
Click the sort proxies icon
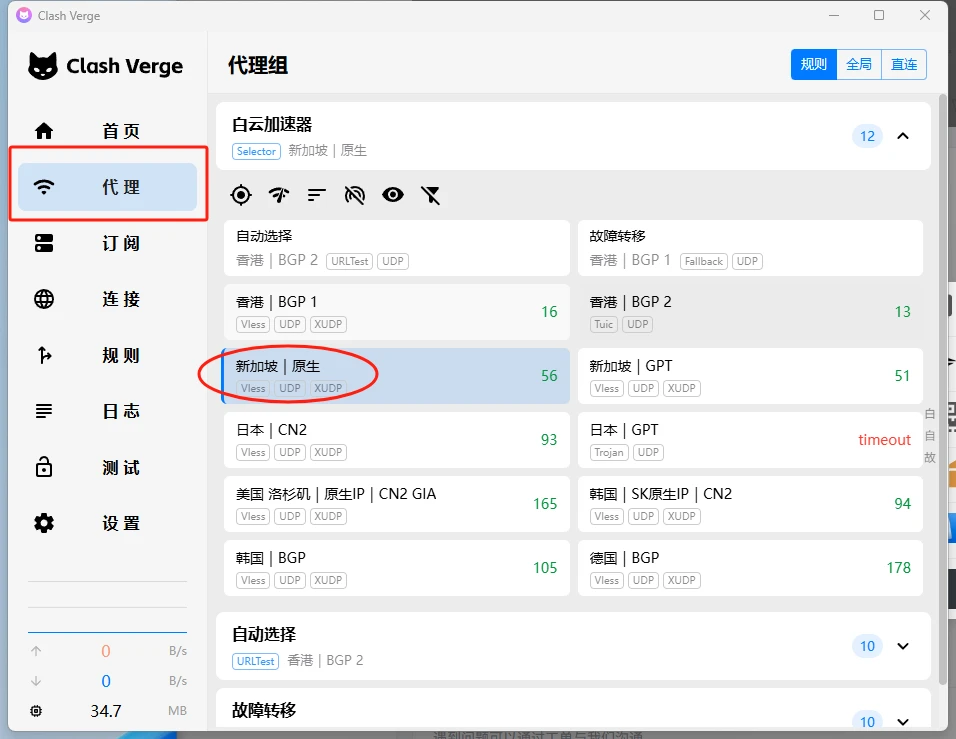317,195
